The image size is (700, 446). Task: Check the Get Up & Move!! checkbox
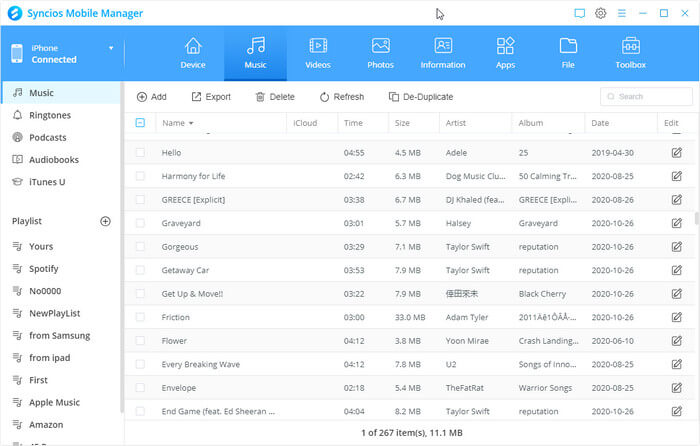click(140, 294)
